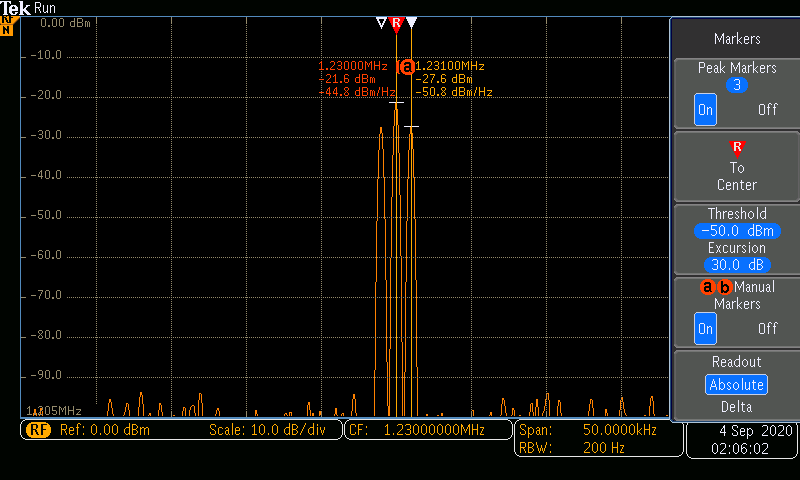Click the 1.23100MHz marker a readout
Viewport: 800px width, 480px height.
pyautogui.click(x=450, y=66)
